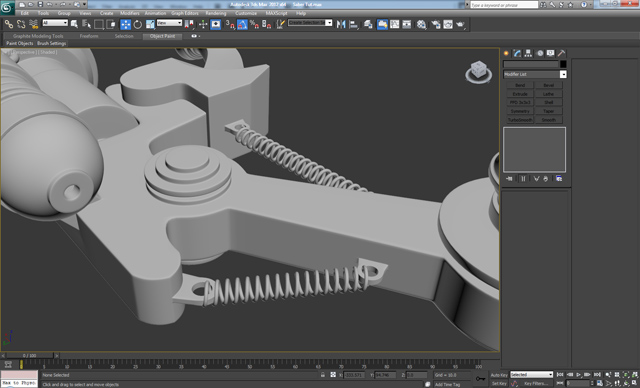Apply the Bend modifier button
This screenshot has height=388, width=640.
pos(520,85)
